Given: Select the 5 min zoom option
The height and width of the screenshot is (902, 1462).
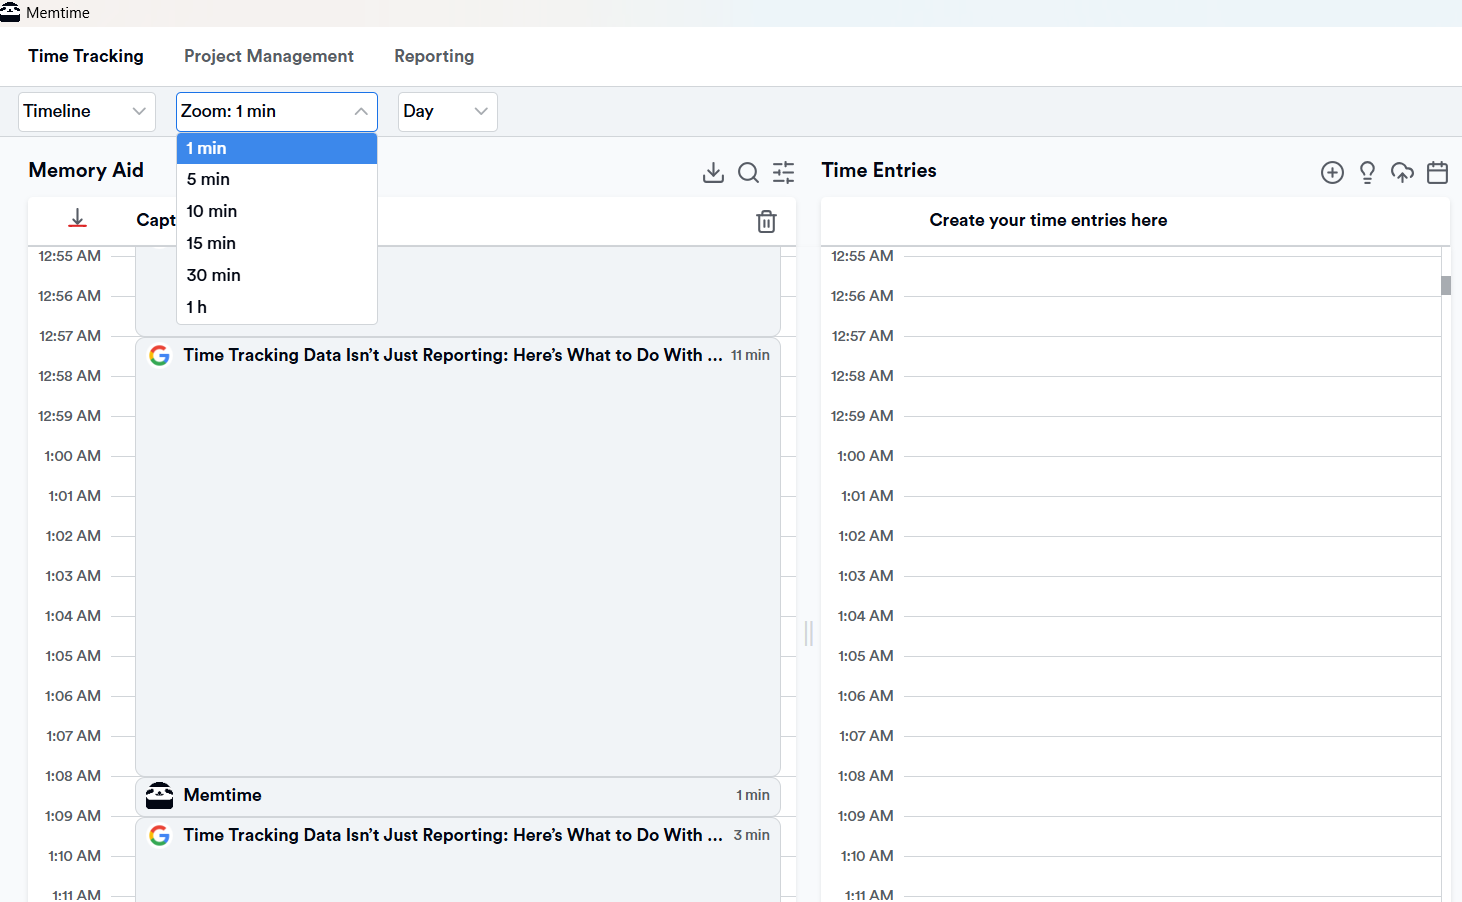Looking at the screenshot, I should tap(208, 179).
